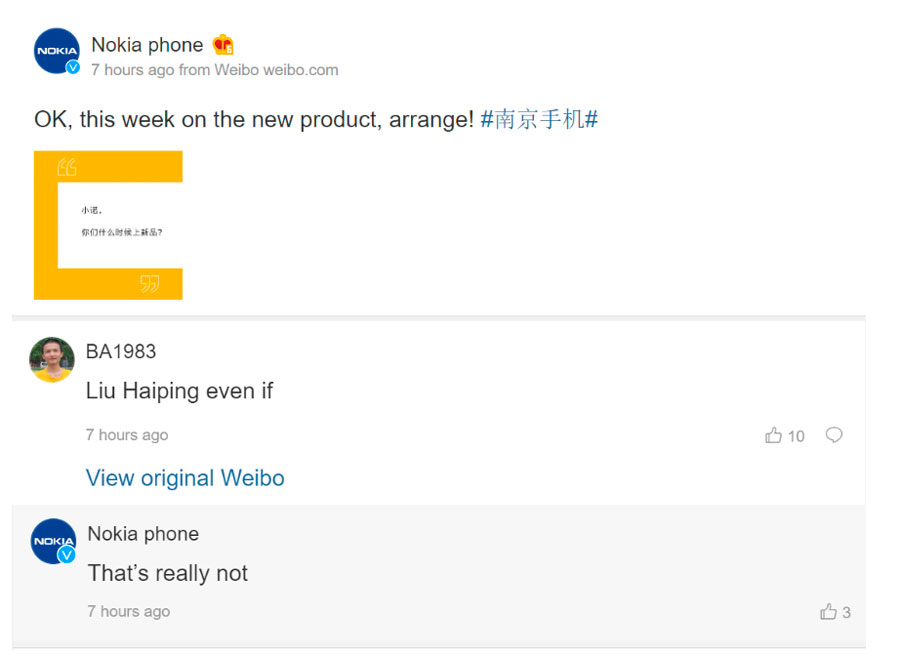Open View original Weibo link
Image resolution: width=900 pixels, height=657 pixels.
pos(185,478)
